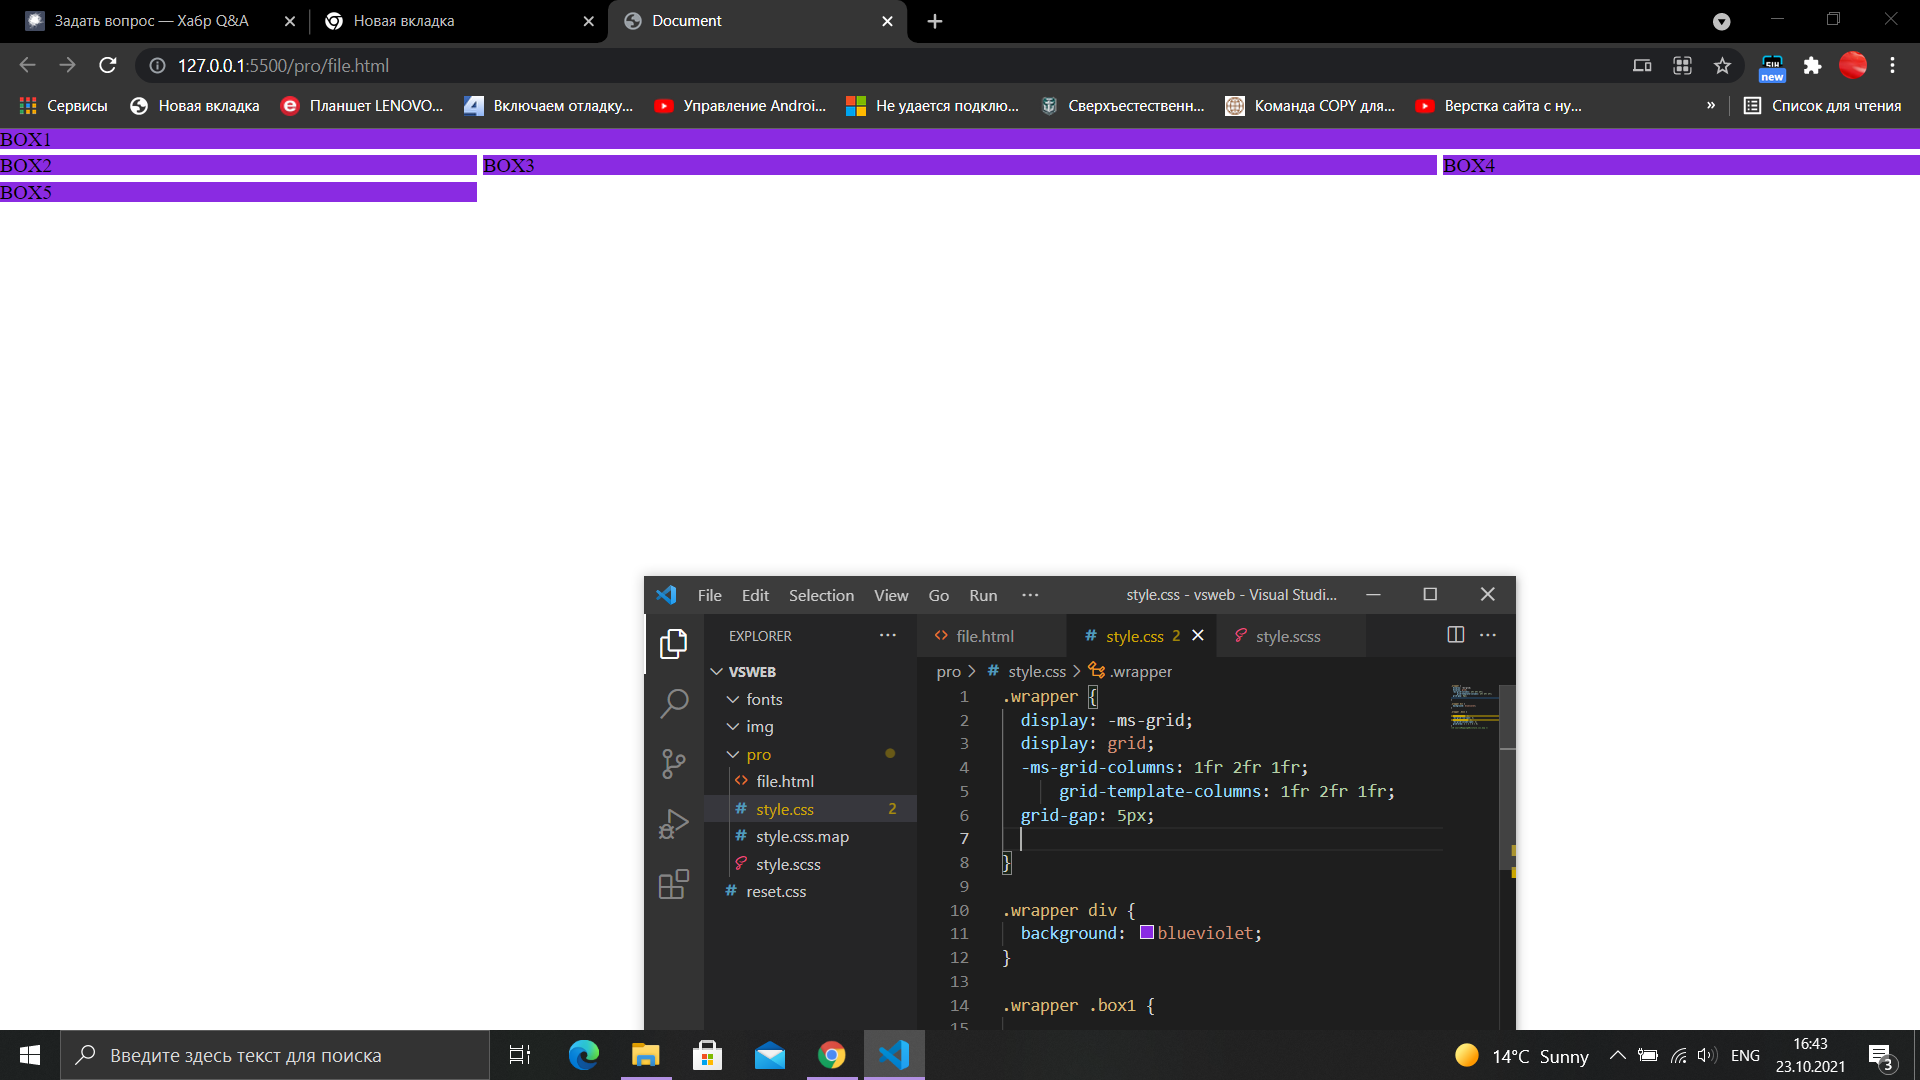Select style.css in the Explorer tree
1920x1080 pixels.
tap(810, 809)
